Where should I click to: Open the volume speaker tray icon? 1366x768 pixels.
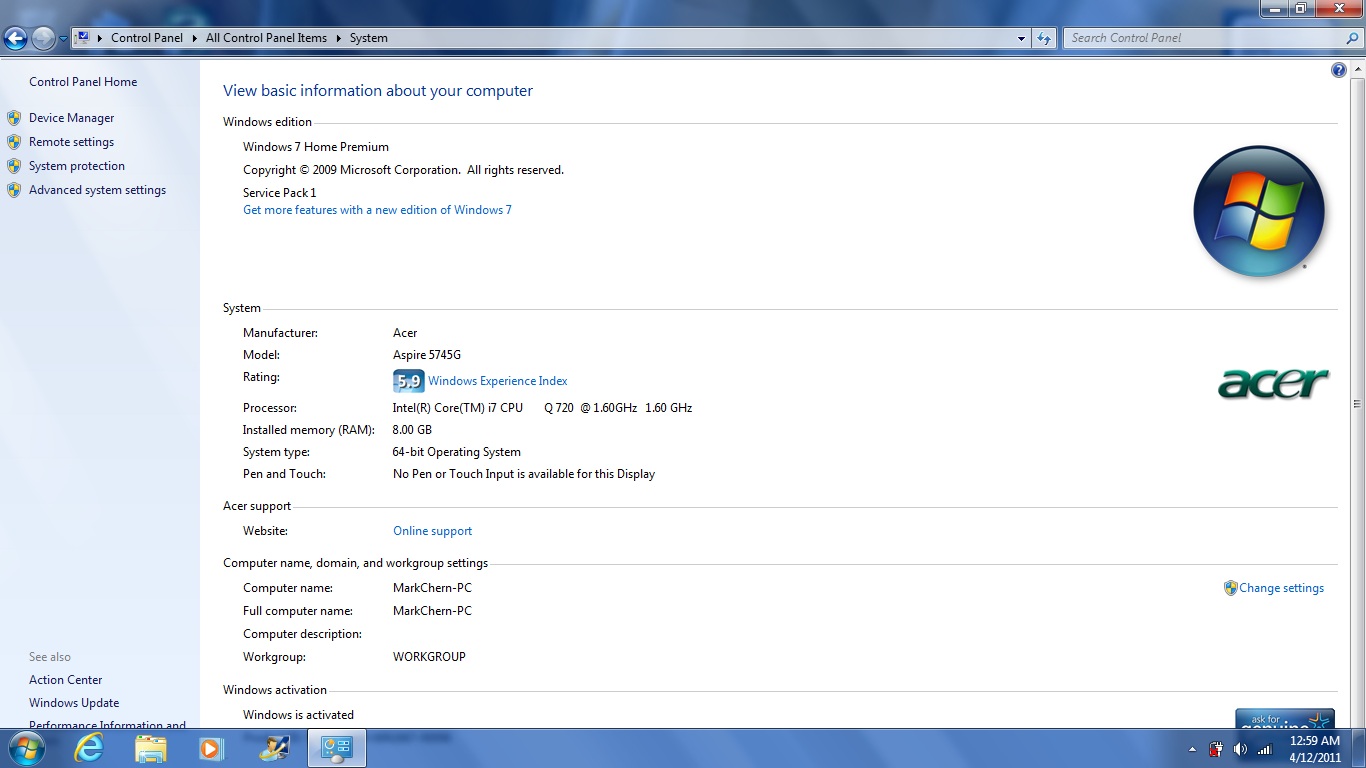[1240, 749]
